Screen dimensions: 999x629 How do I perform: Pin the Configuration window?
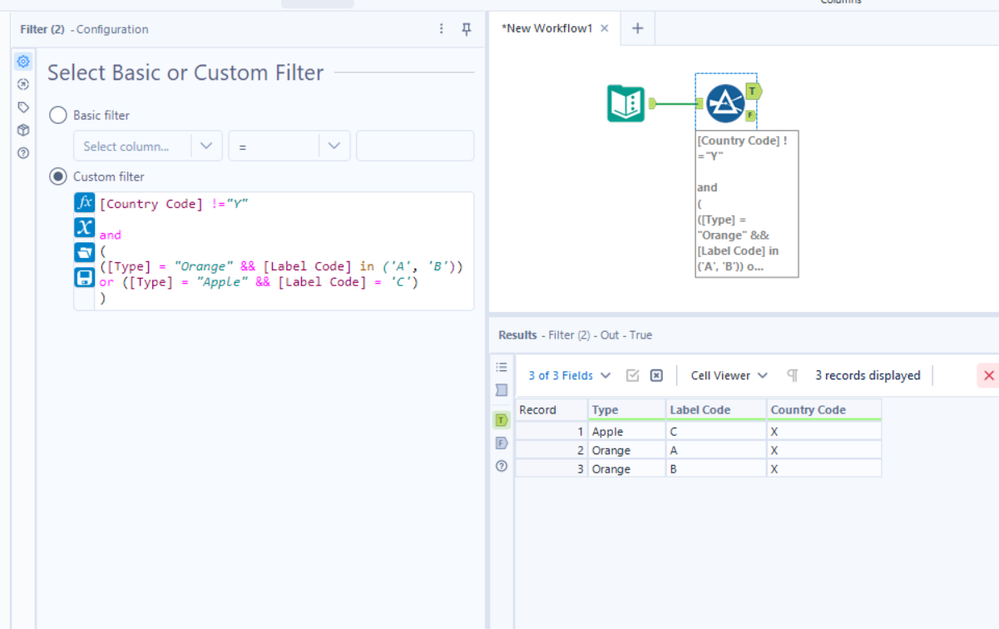466,29
